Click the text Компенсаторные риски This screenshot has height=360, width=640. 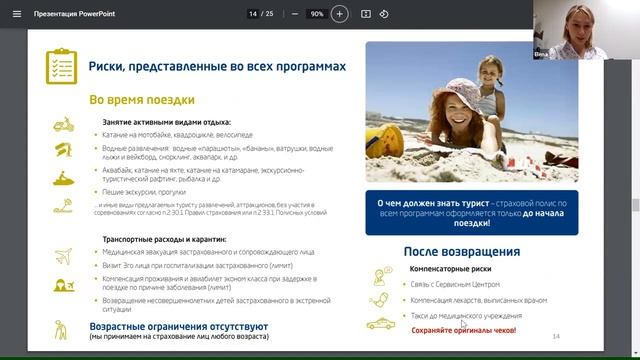tap(450, 269)
